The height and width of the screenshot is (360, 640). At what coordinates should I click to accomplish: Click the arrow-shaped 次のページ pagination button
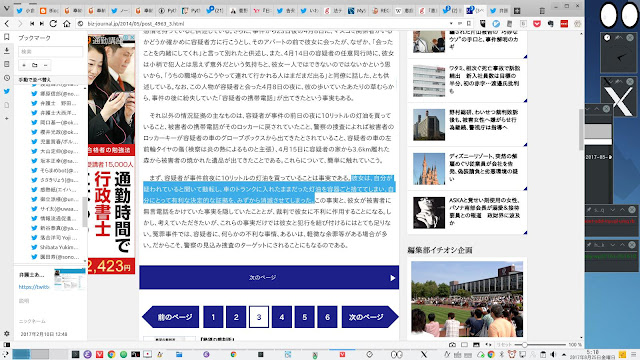tap(370, 317)
